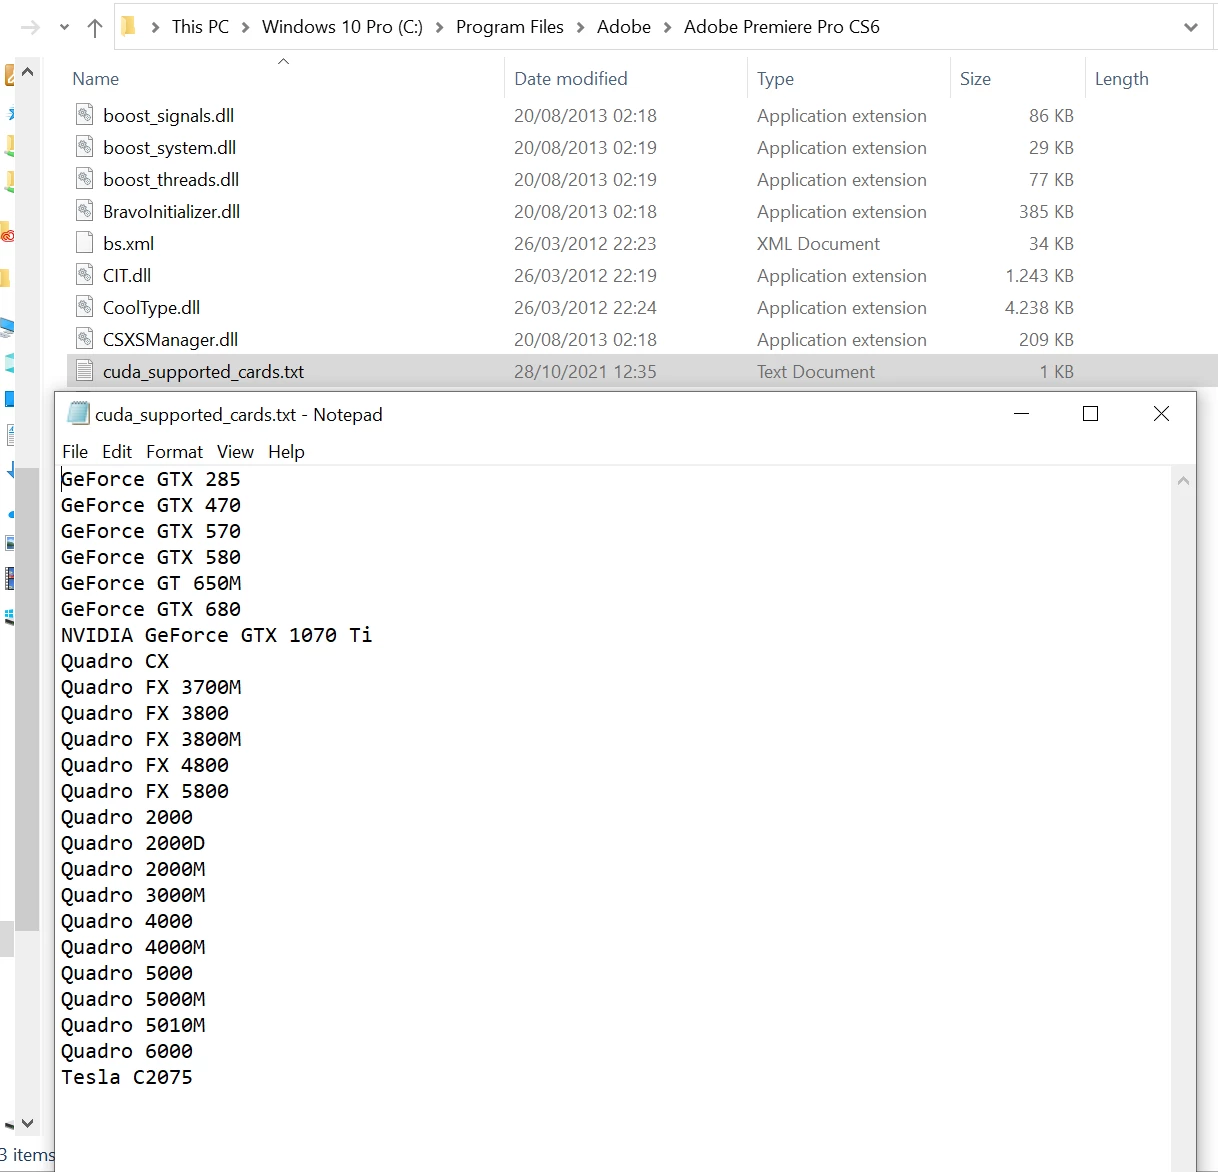Go to Windows 10 Pro (C:) breadcrumb

[x=342, y=27]
